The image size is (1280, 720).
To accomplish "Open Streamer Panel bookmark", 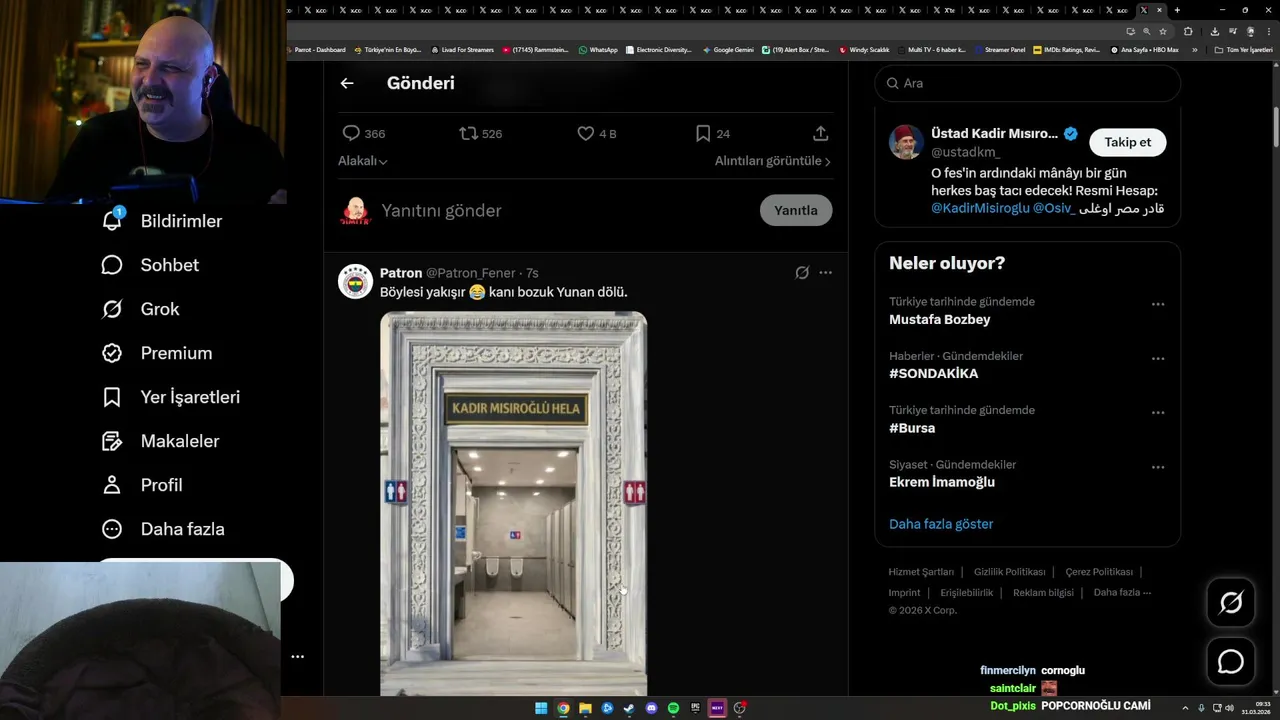I will 1000,50.
